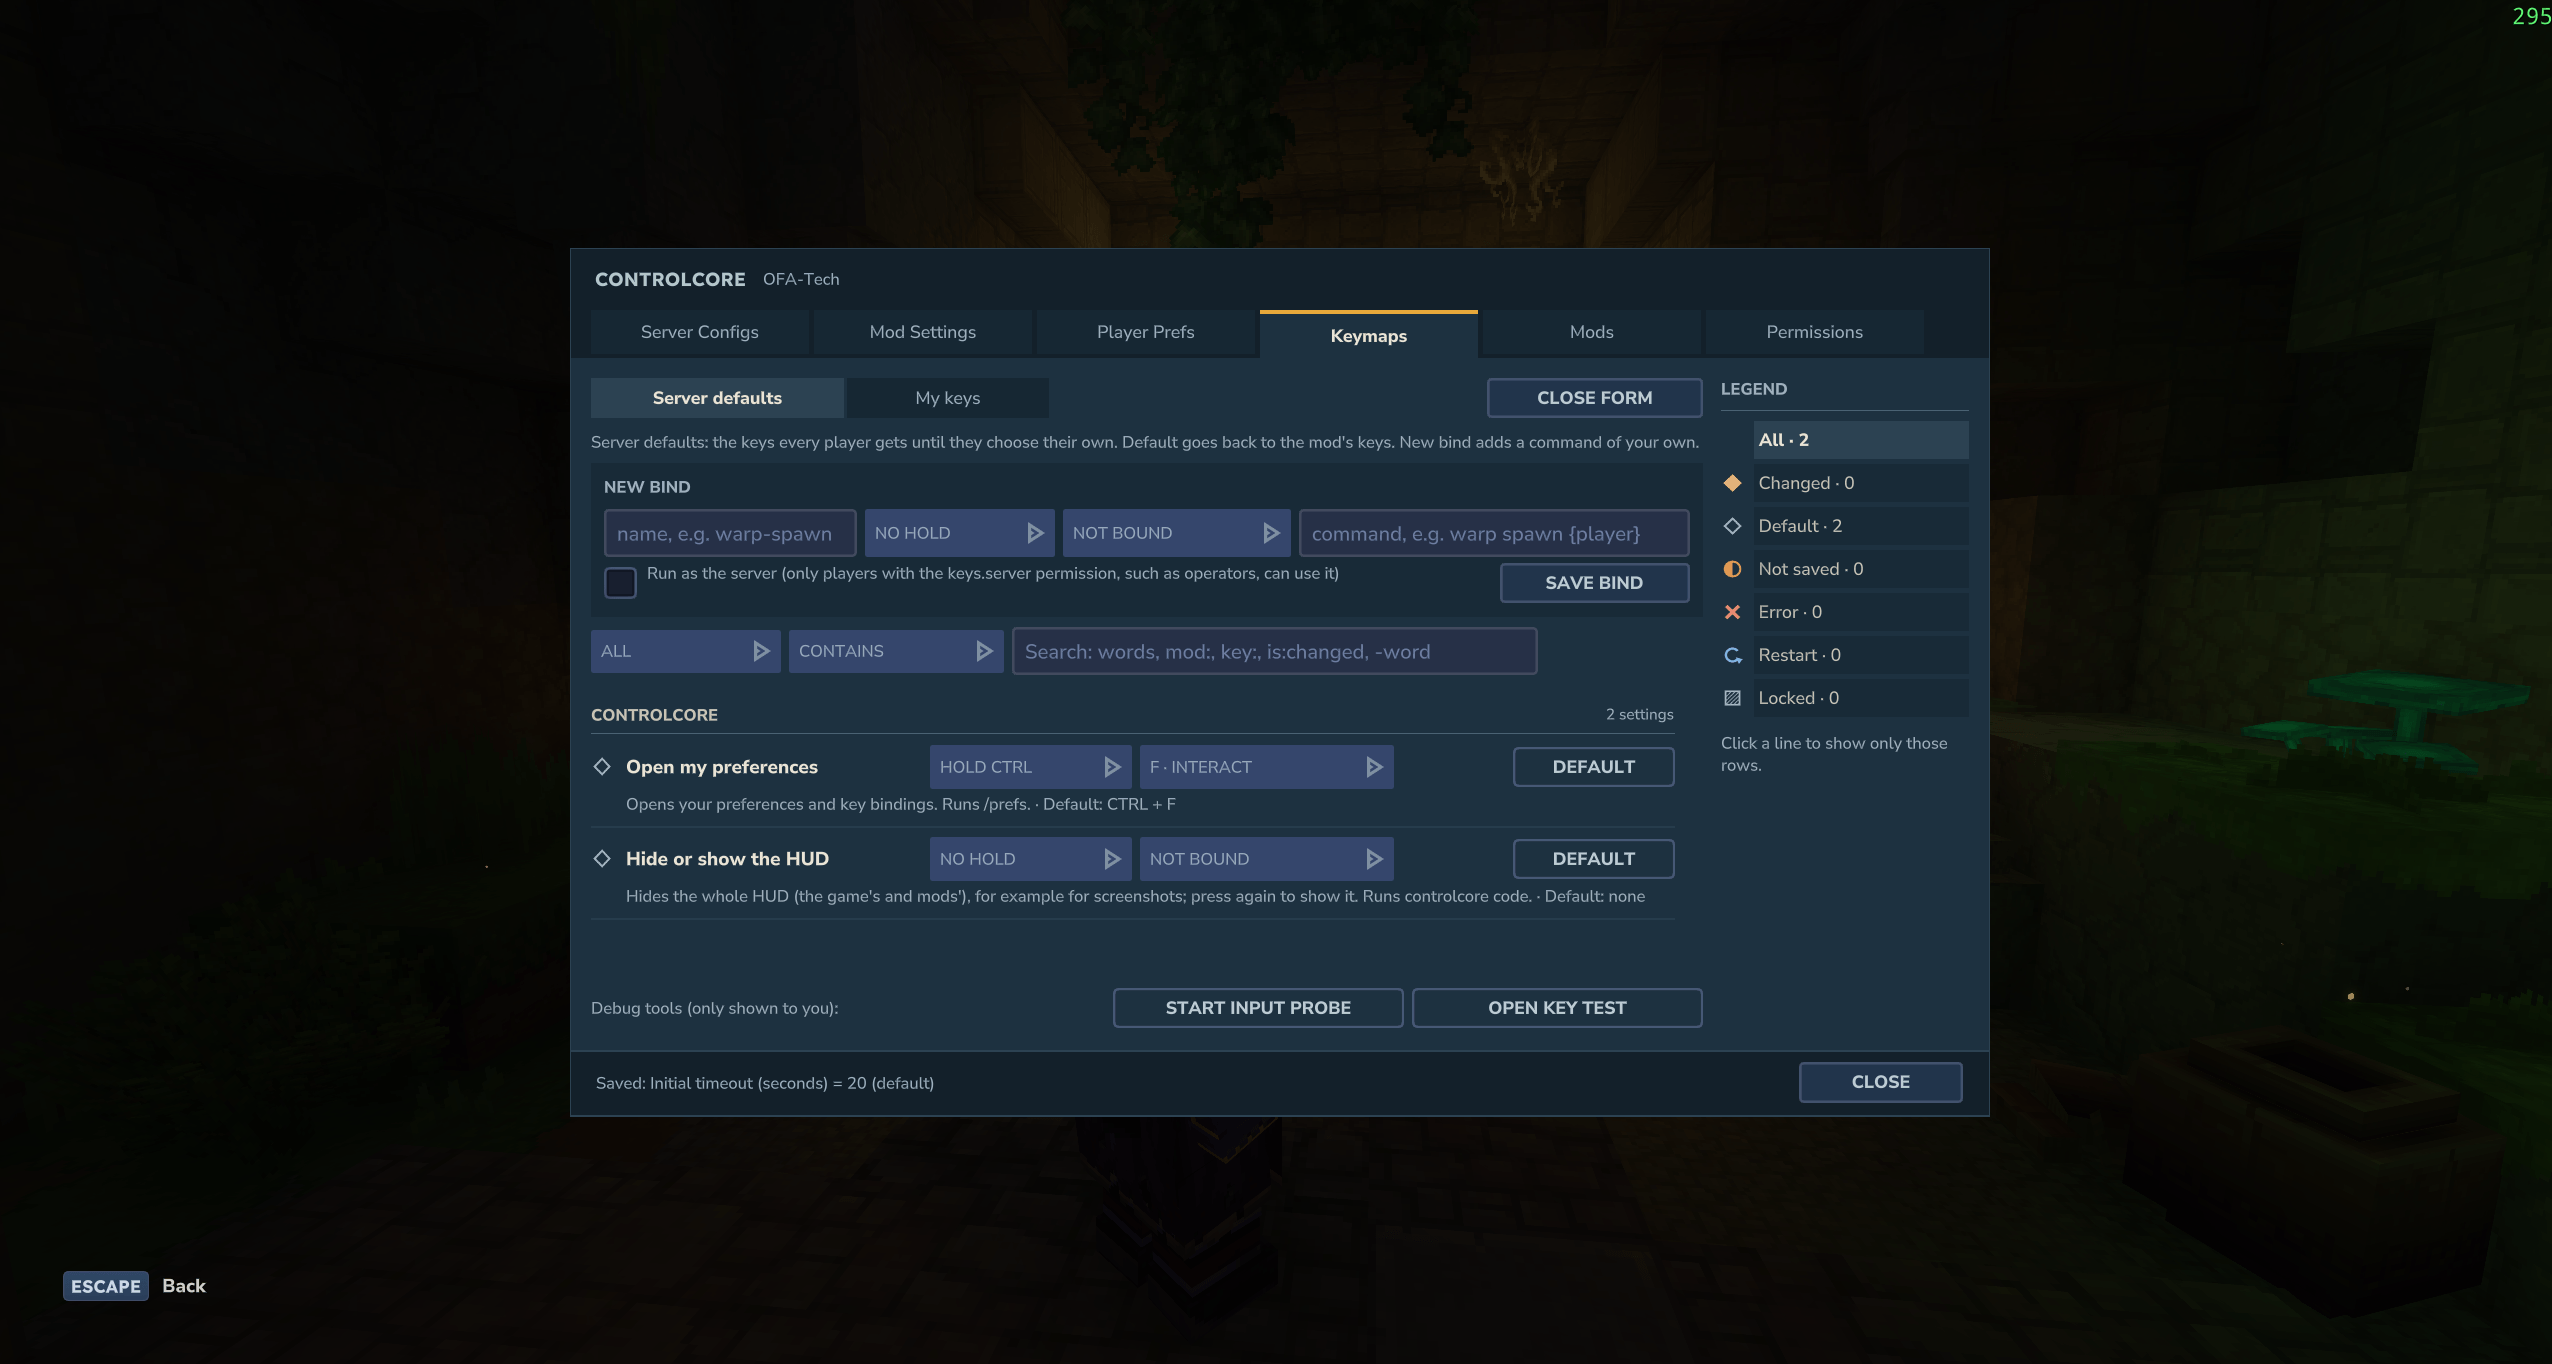Filter by Restart · 0 legend row
Viewport: 2552px width, 1364px height.
pos(1860,655)
